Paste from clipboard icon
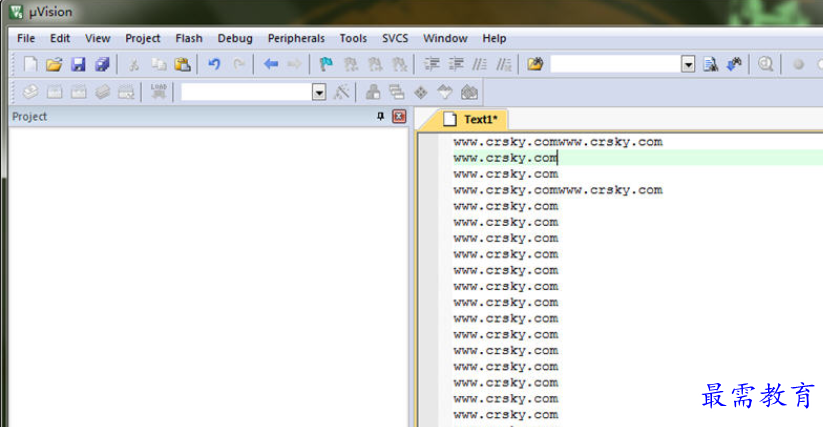 point(182,65)
